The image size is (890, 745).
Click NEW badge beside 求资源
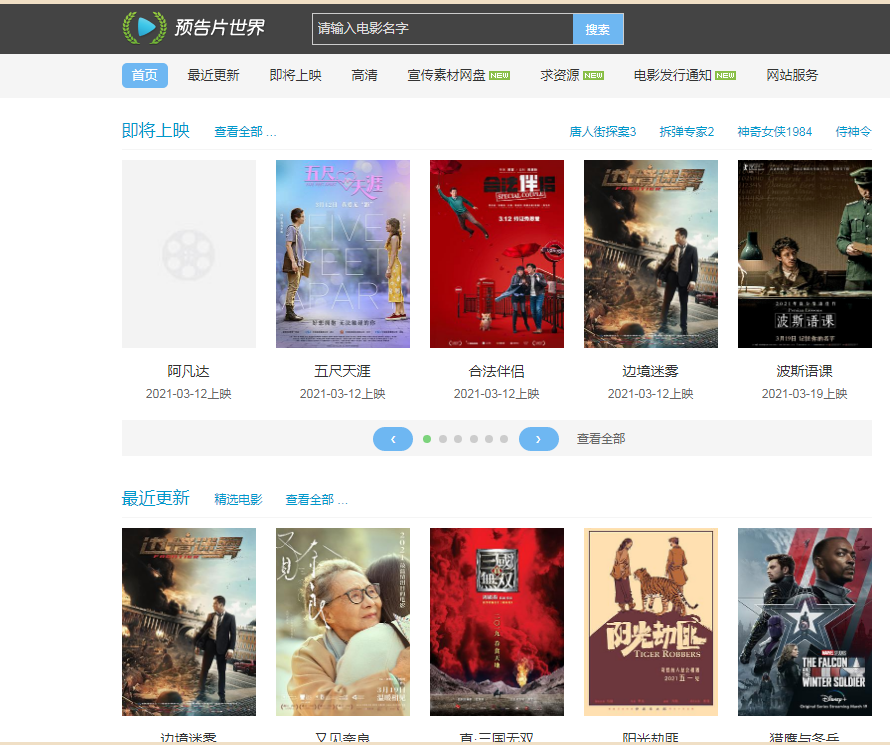(593, 75)
